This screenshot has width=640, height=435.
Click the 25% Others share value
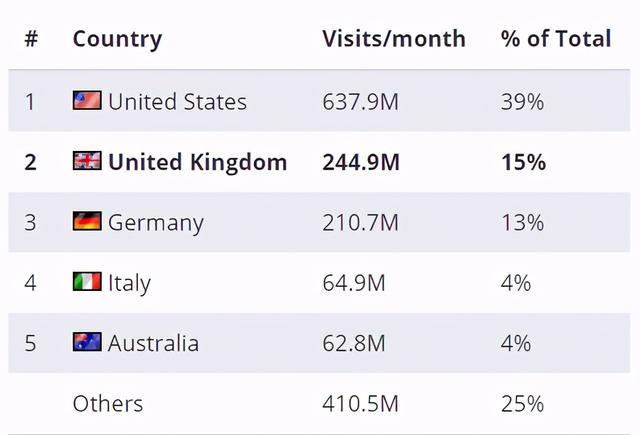(x=522, y=404)
